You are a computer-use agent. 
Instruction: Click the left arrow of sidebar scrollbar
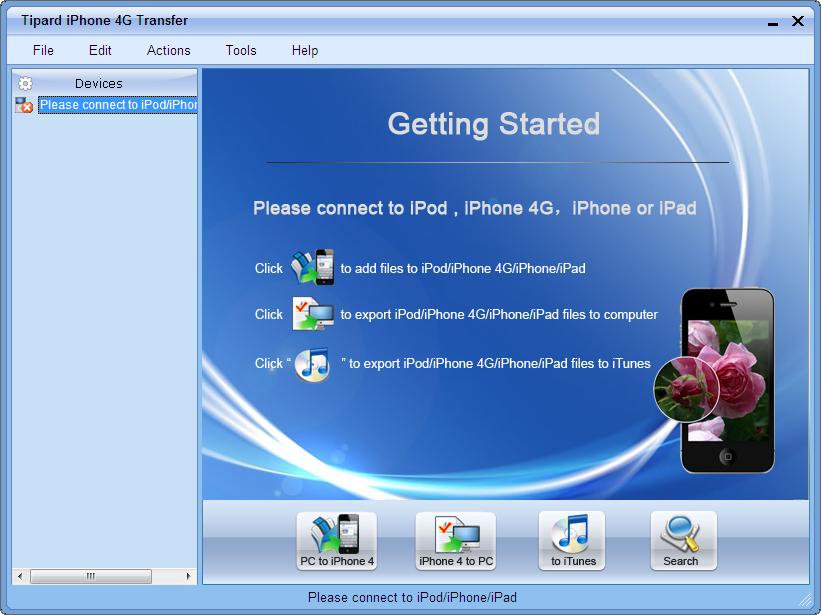[20, 577]
